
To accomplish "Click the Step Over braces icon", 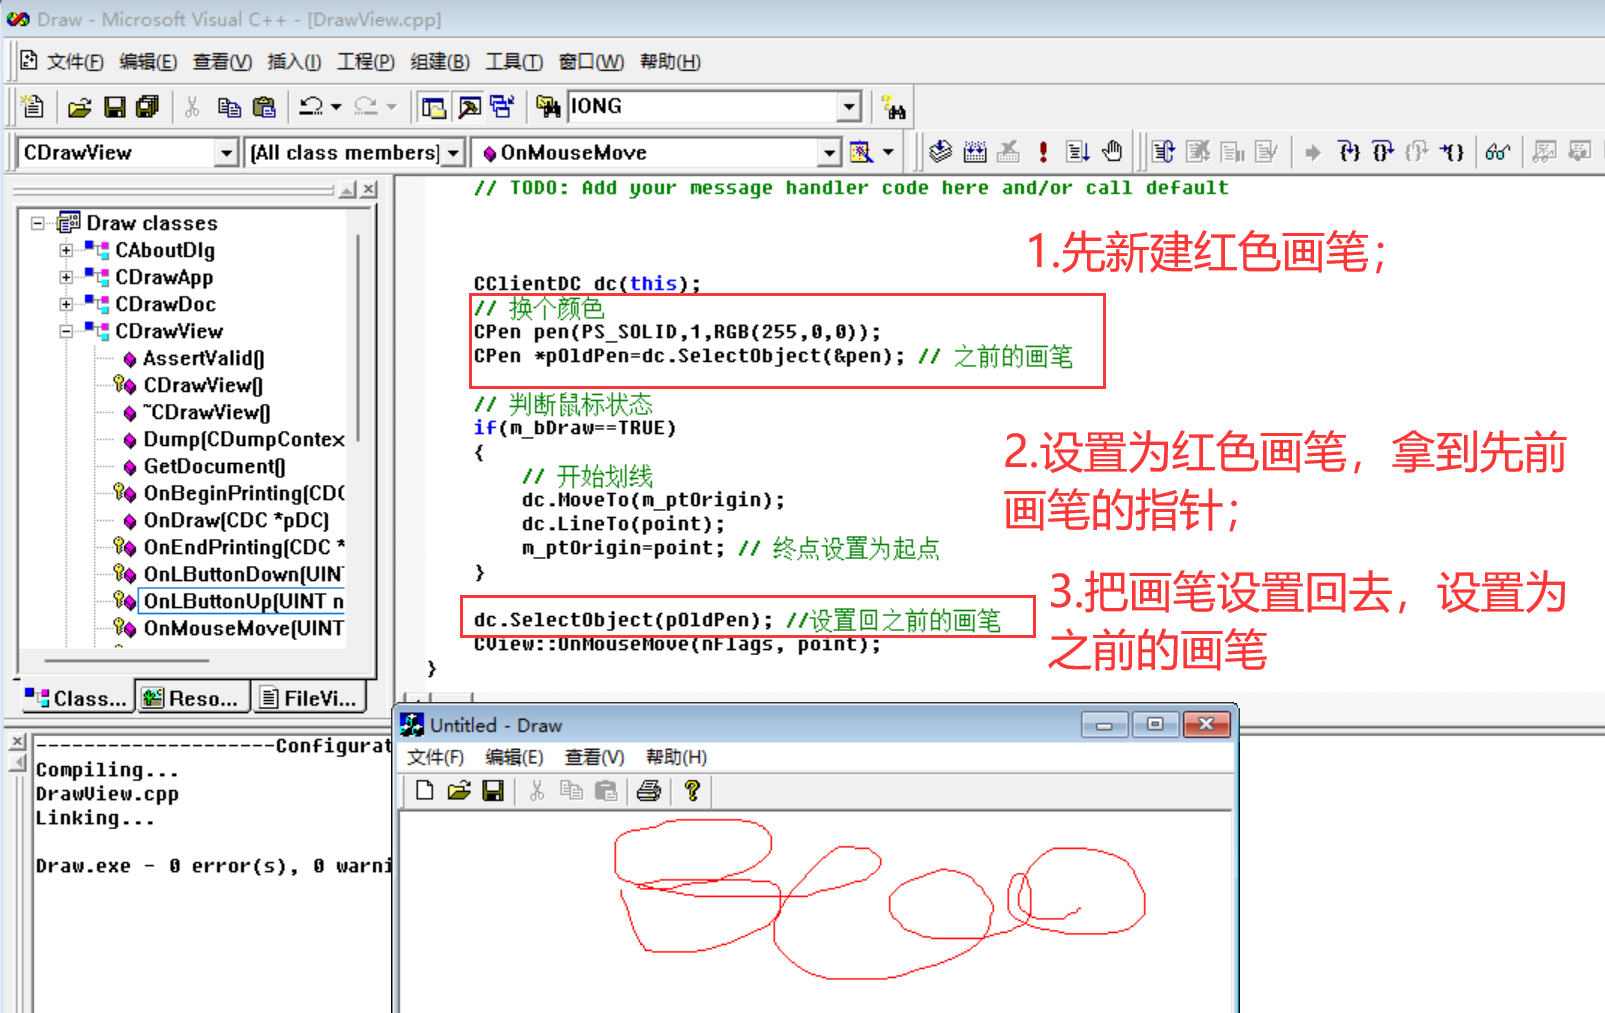I will [x=1383, y=152].
